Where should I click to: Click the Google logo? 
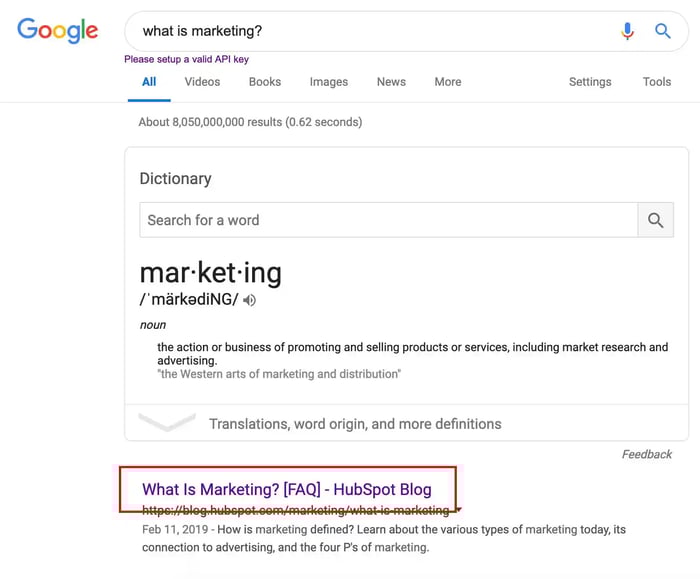(58, 30)
